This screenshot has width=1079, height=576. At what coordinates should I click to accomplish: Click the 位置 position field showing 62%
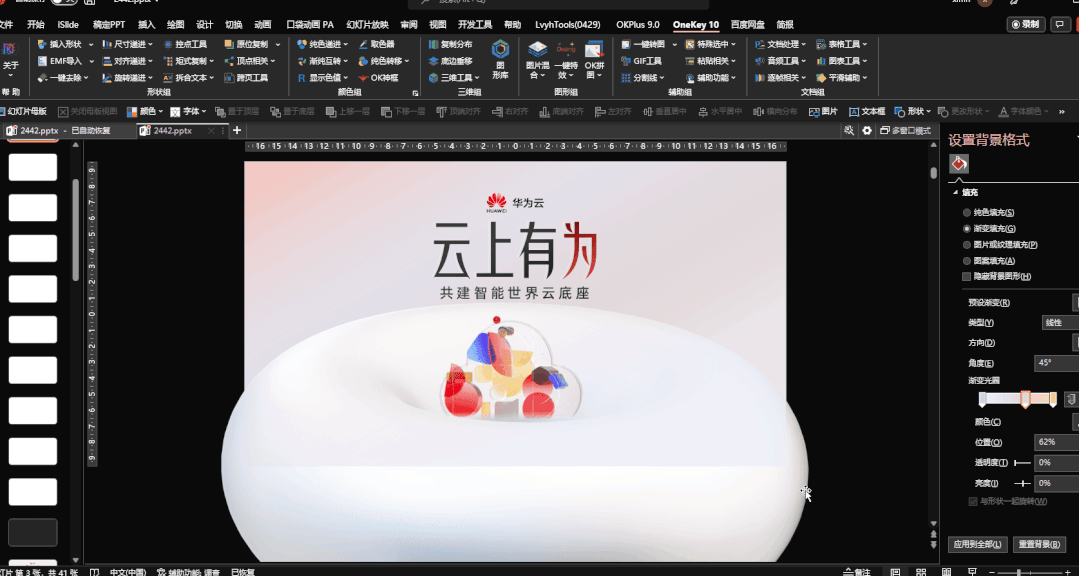coord(1056,442)
